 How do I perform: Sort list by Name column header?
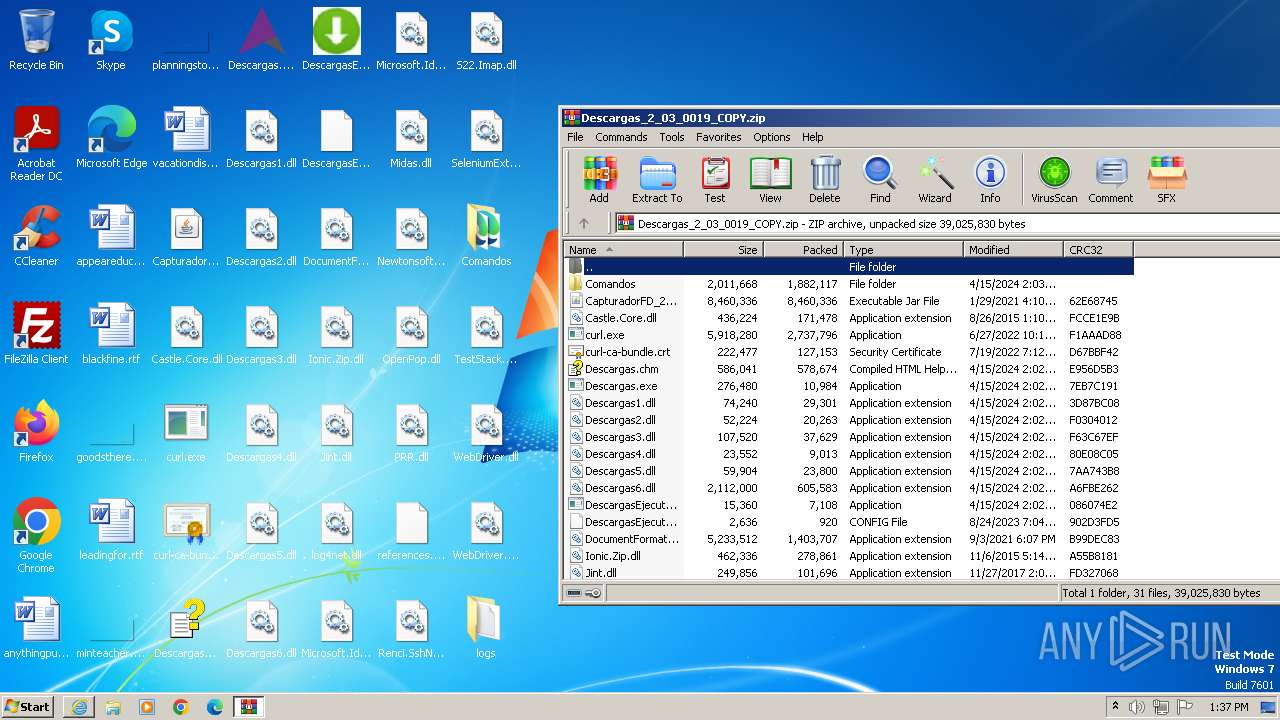(x=624, y=250)
